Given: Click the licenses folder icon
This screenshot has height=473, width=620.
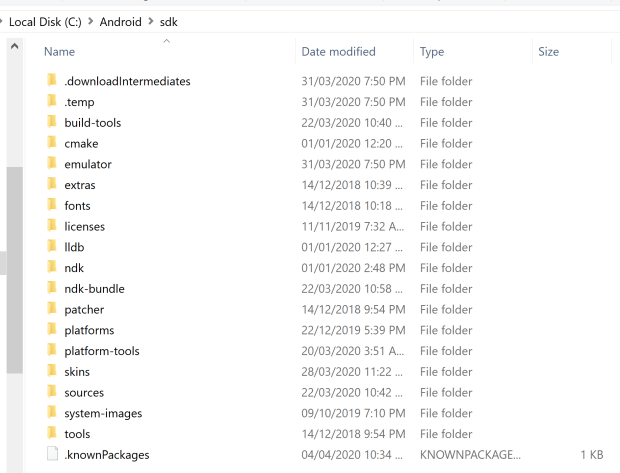Looking at the screenshot, I should tap(52, 225).
